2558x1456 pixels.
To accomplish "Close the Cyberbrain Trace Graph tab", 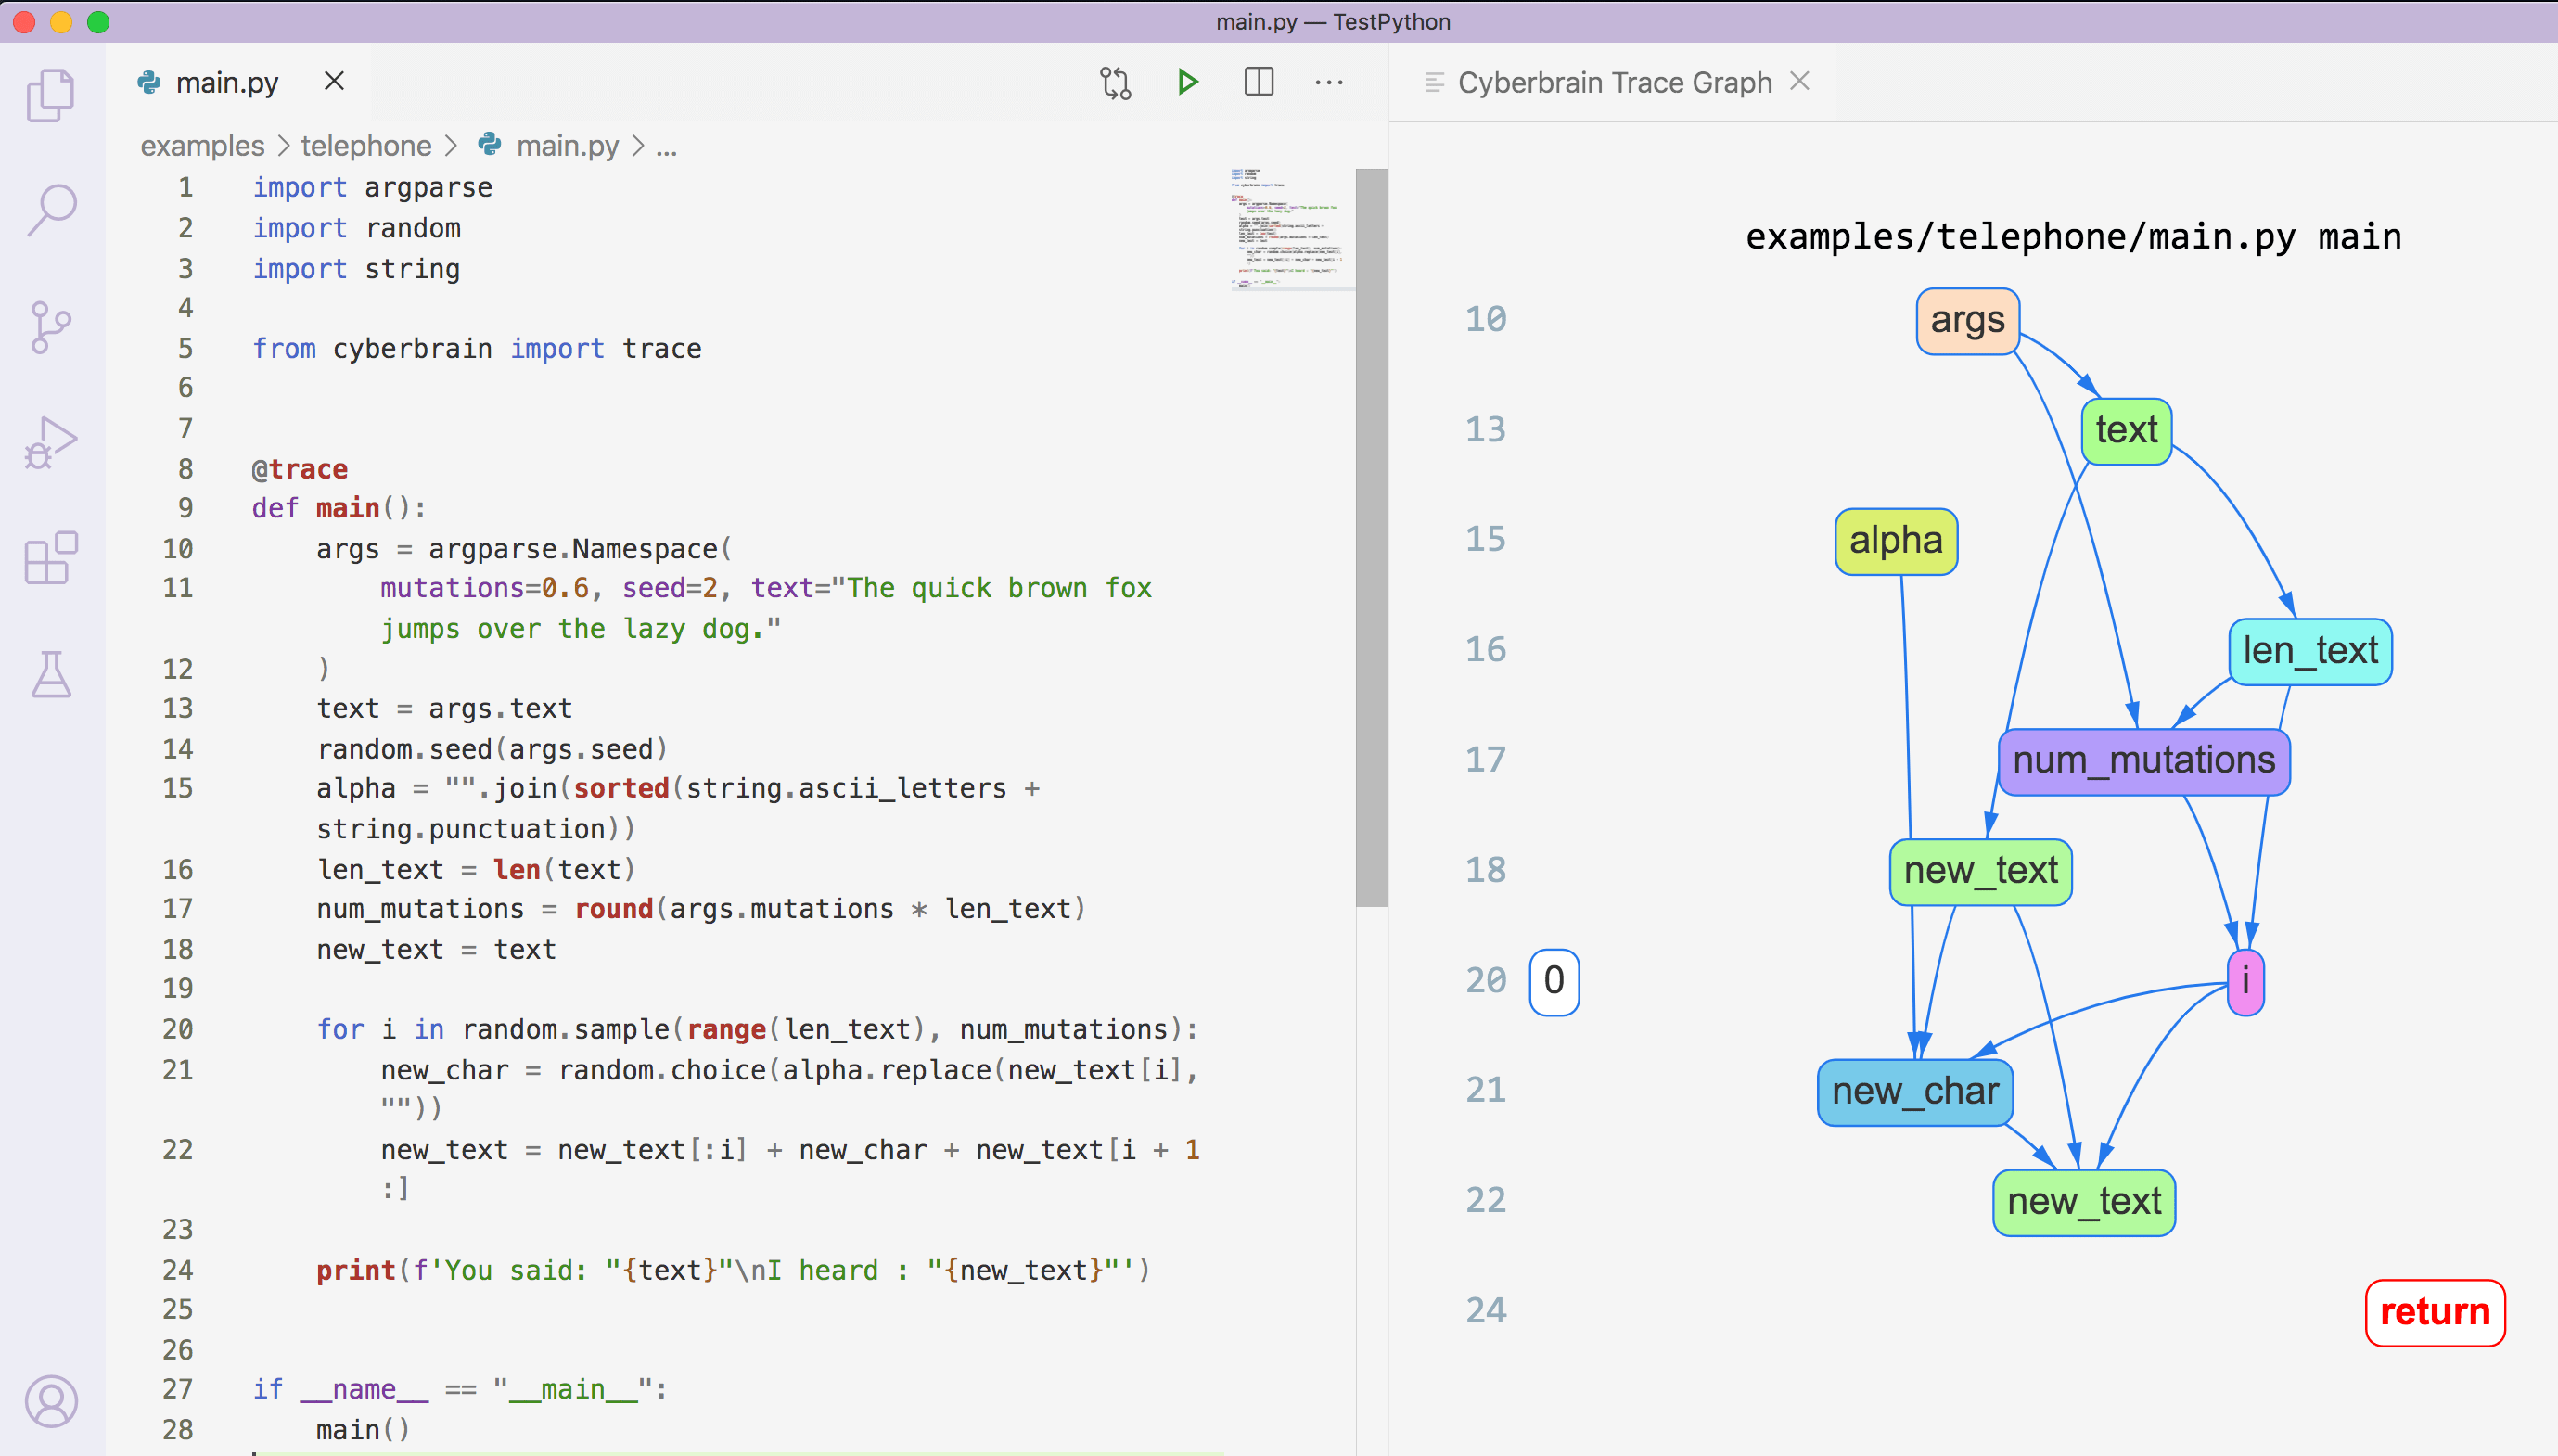I will (1799, 81).
